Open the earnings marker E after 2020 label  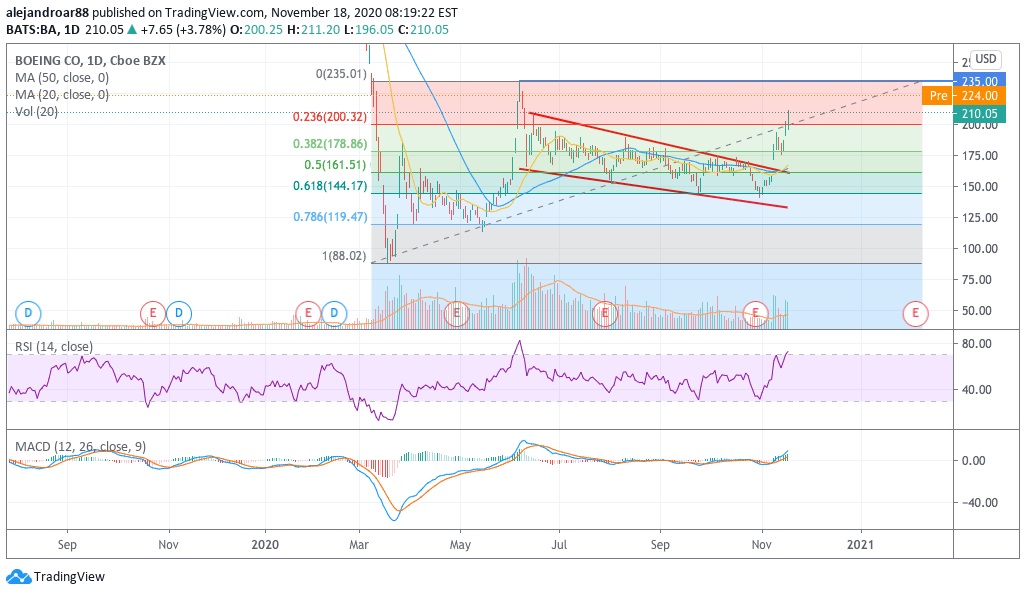(308, 313)
